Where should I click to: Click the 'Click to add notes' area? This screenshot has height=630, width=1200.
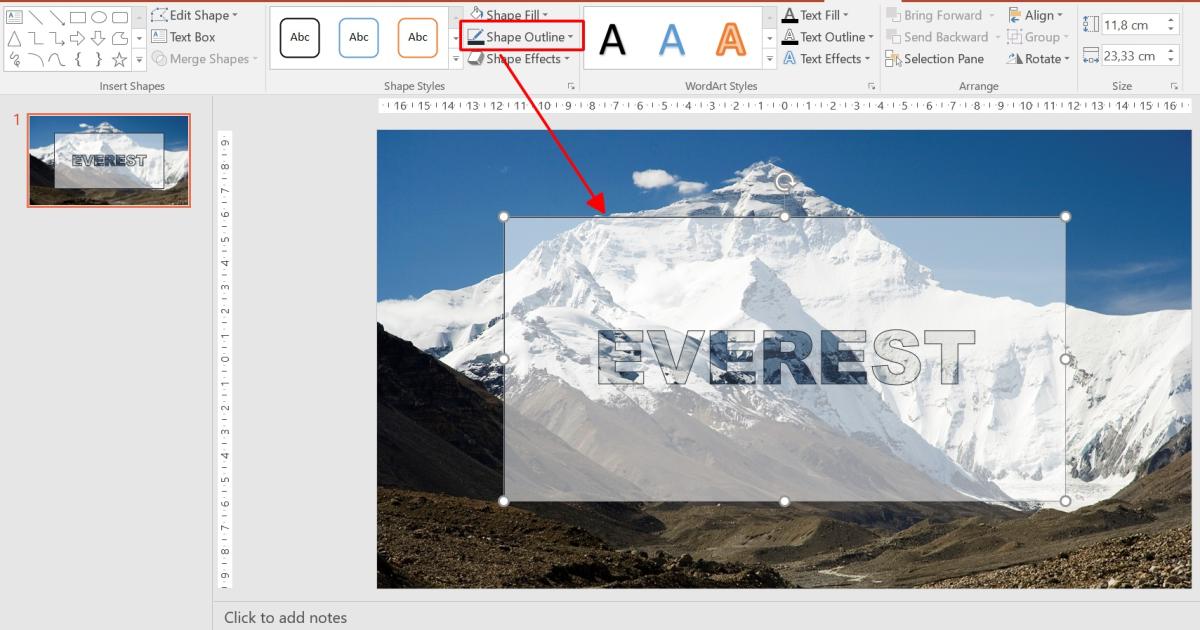[286, 617]
